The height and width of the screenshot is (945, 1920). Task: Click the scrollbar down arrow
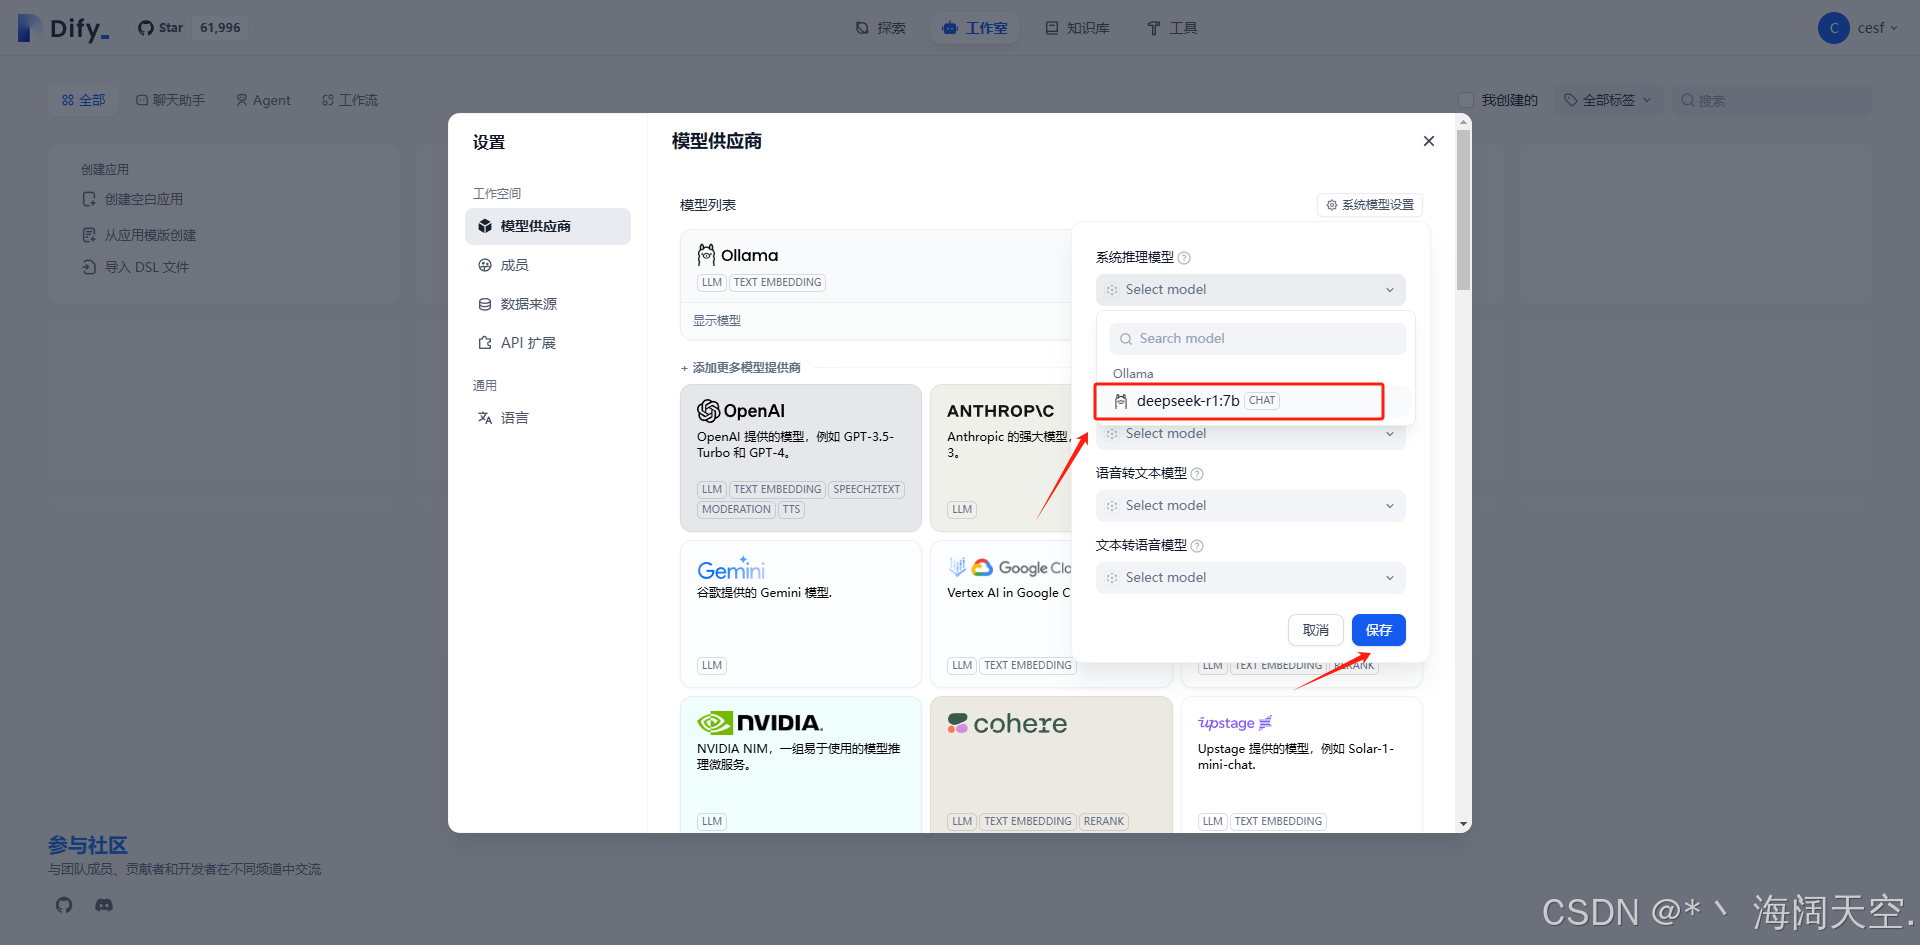[1464, 825]
